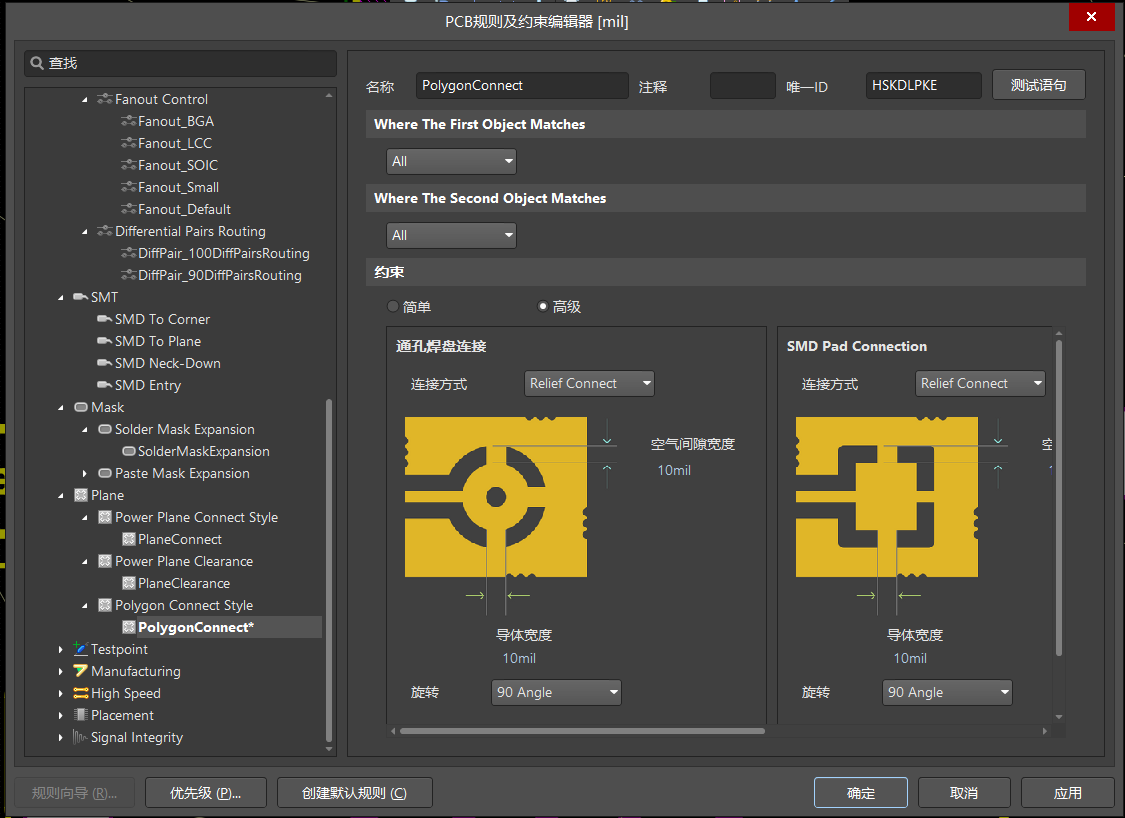Click the Mask category icon
The image size is (1125, 818).
click(81, 408)
